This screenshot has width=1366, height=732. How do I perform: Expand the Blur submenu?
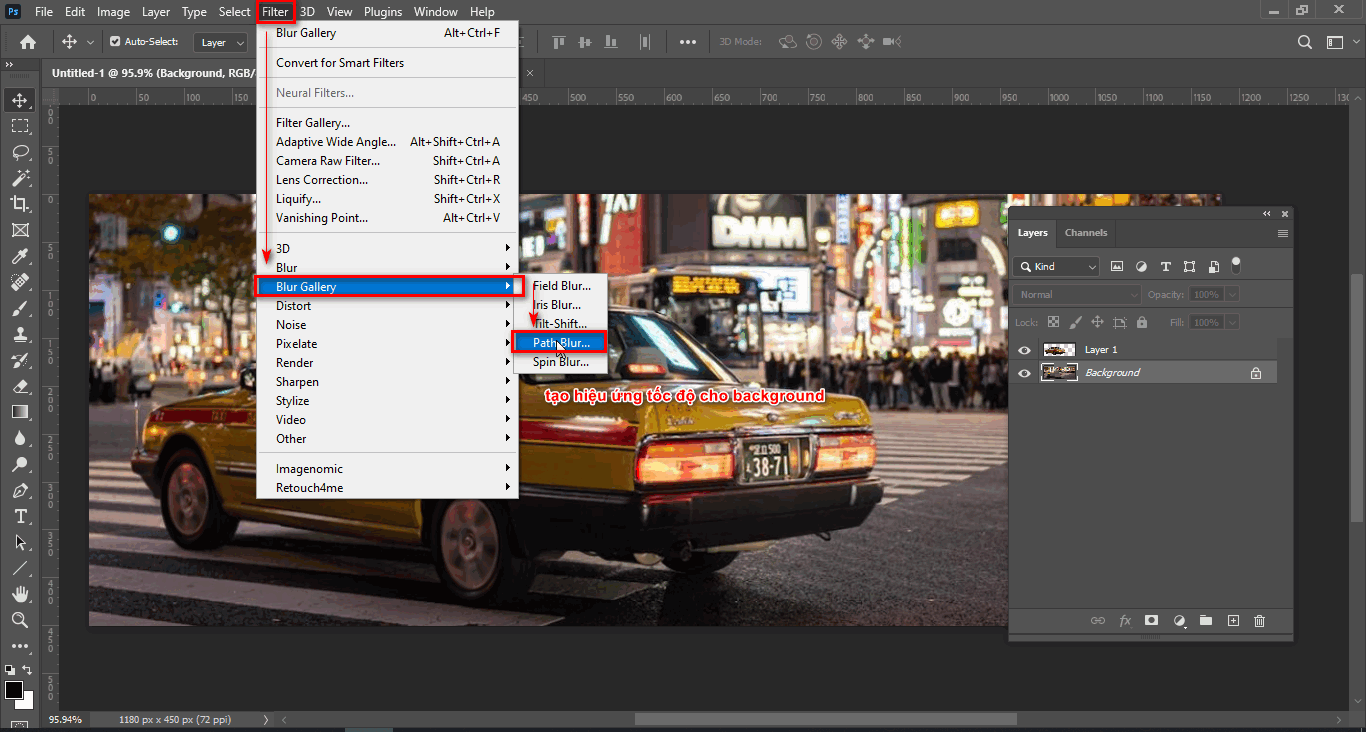290,267
